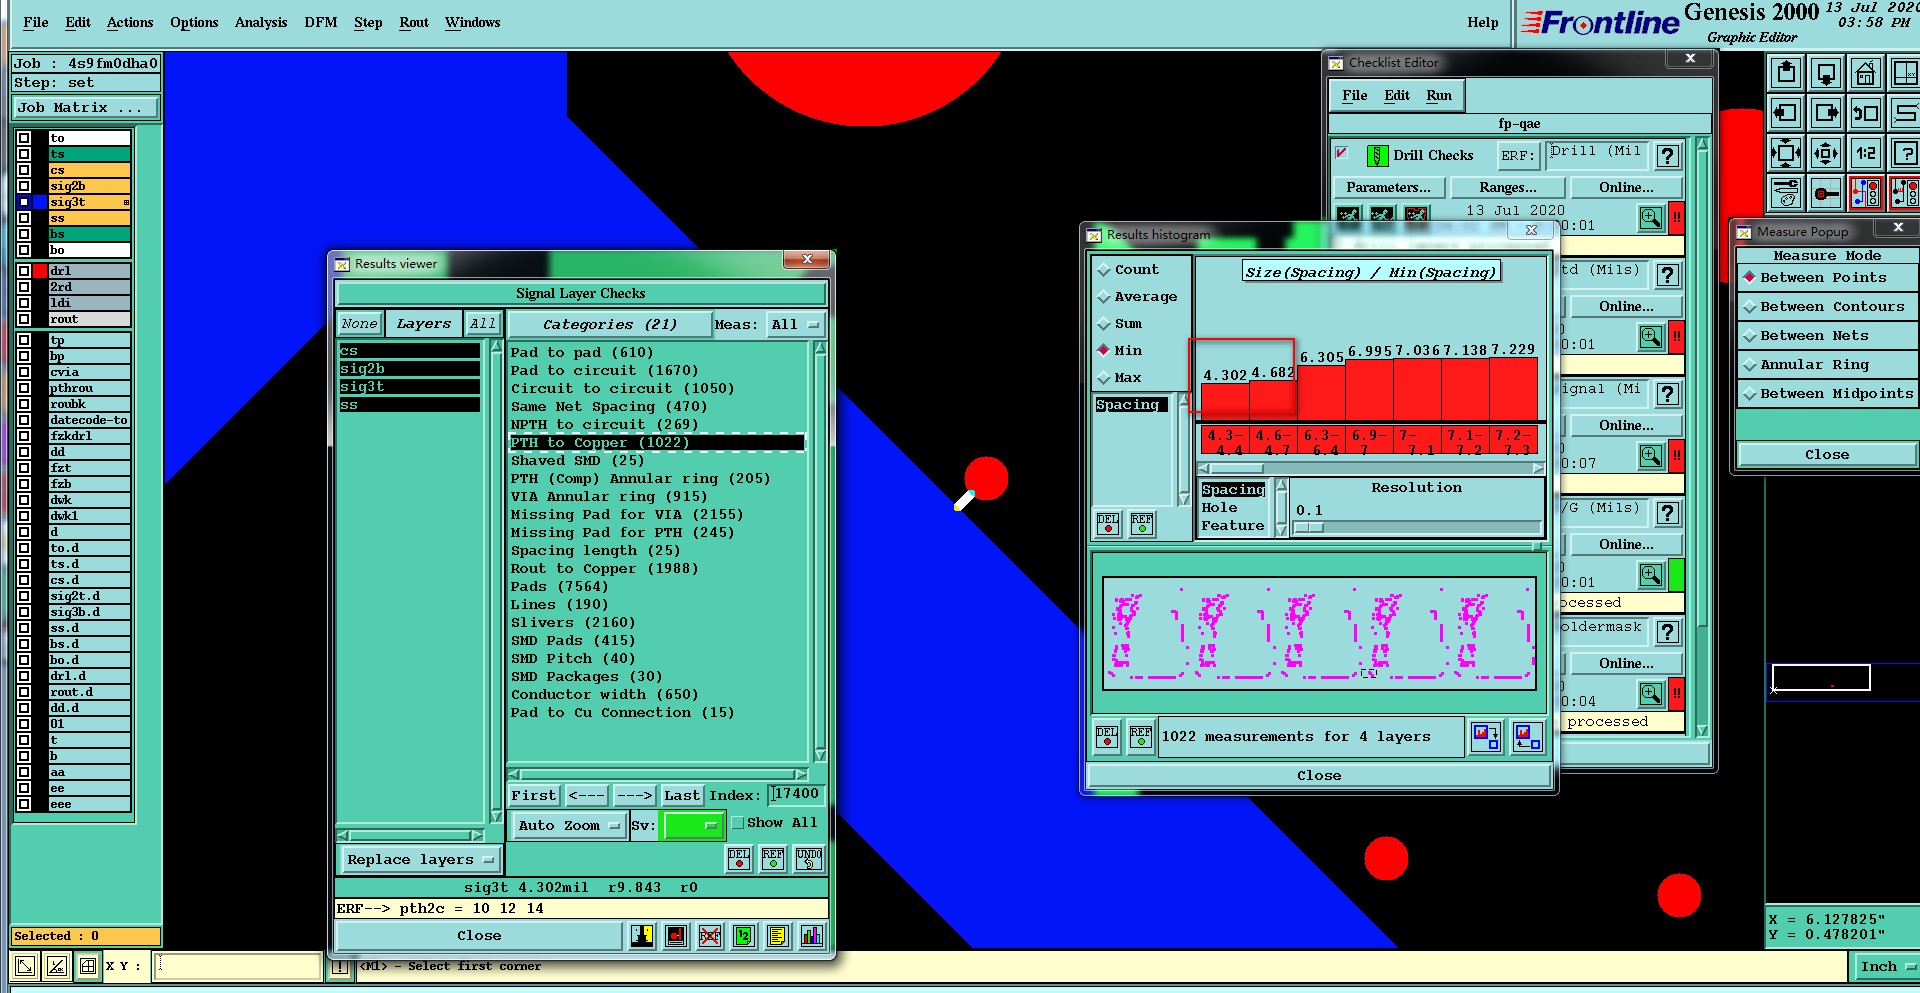The image size is (1920, 993).
Task: Click the question mark help icon for Drill Checks
Action: pos(1667,156)
